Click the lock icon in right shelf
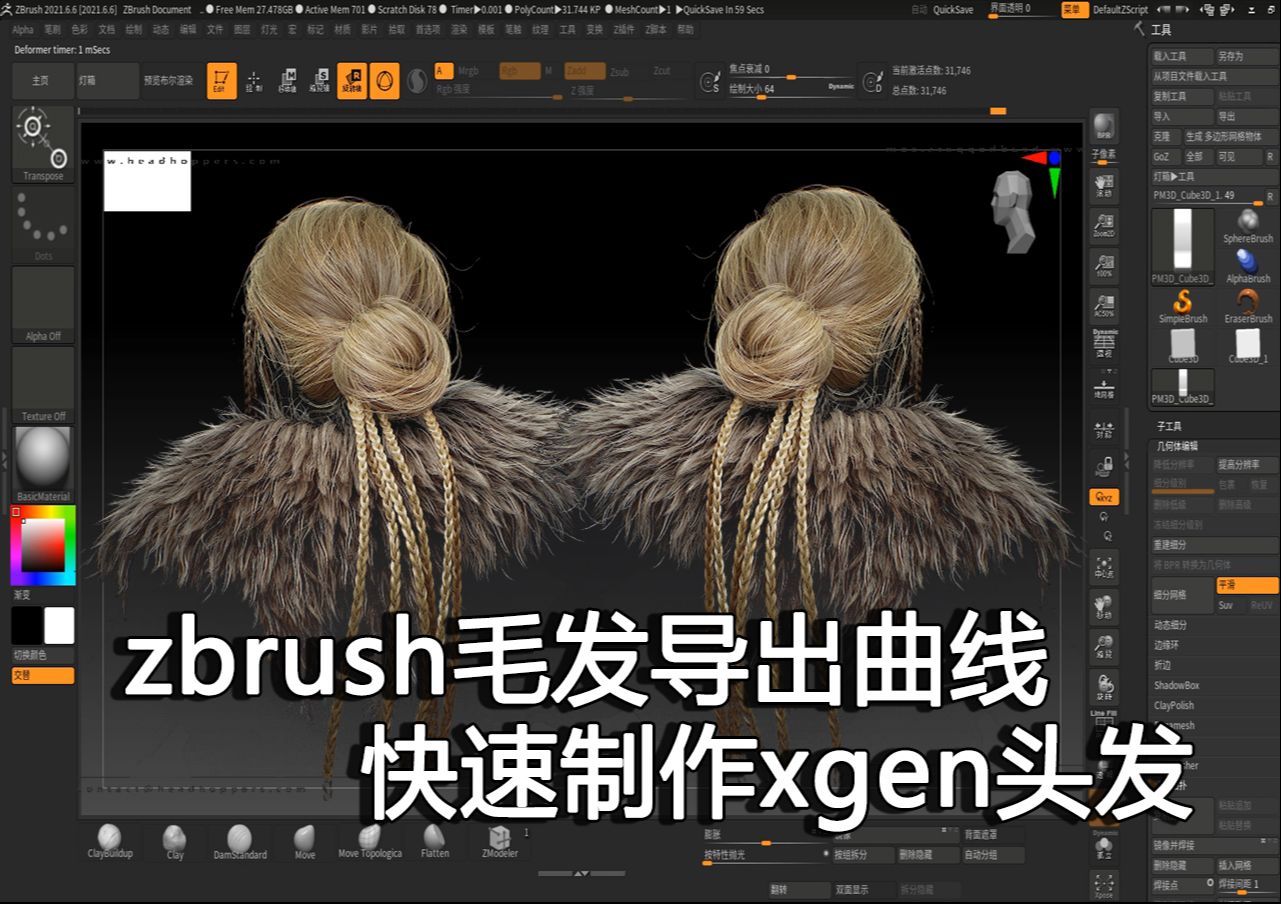 pyautogui.click(x=1104, y=466)
